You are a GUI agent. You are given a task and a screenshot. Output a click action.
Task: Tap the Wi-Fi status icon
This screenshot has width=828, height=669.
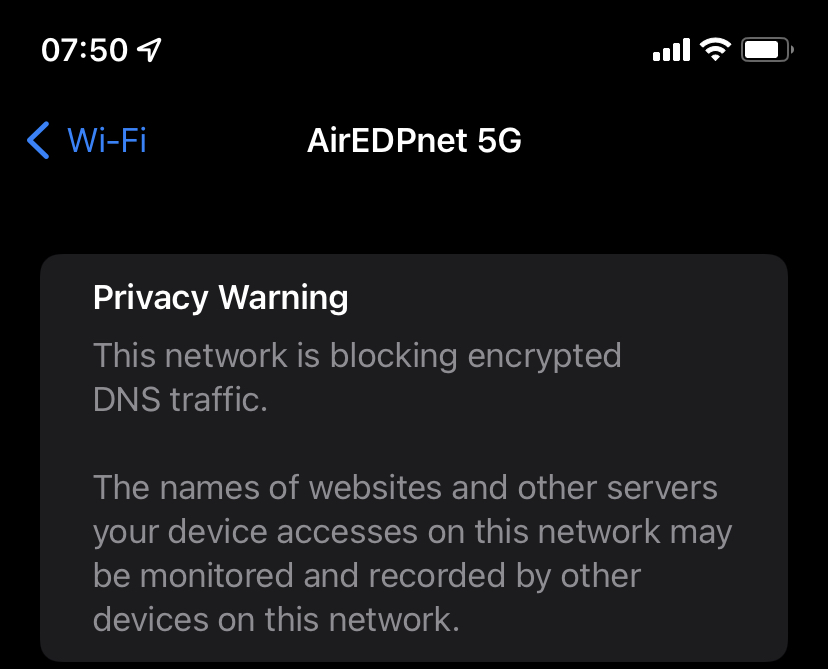[715, 49]
